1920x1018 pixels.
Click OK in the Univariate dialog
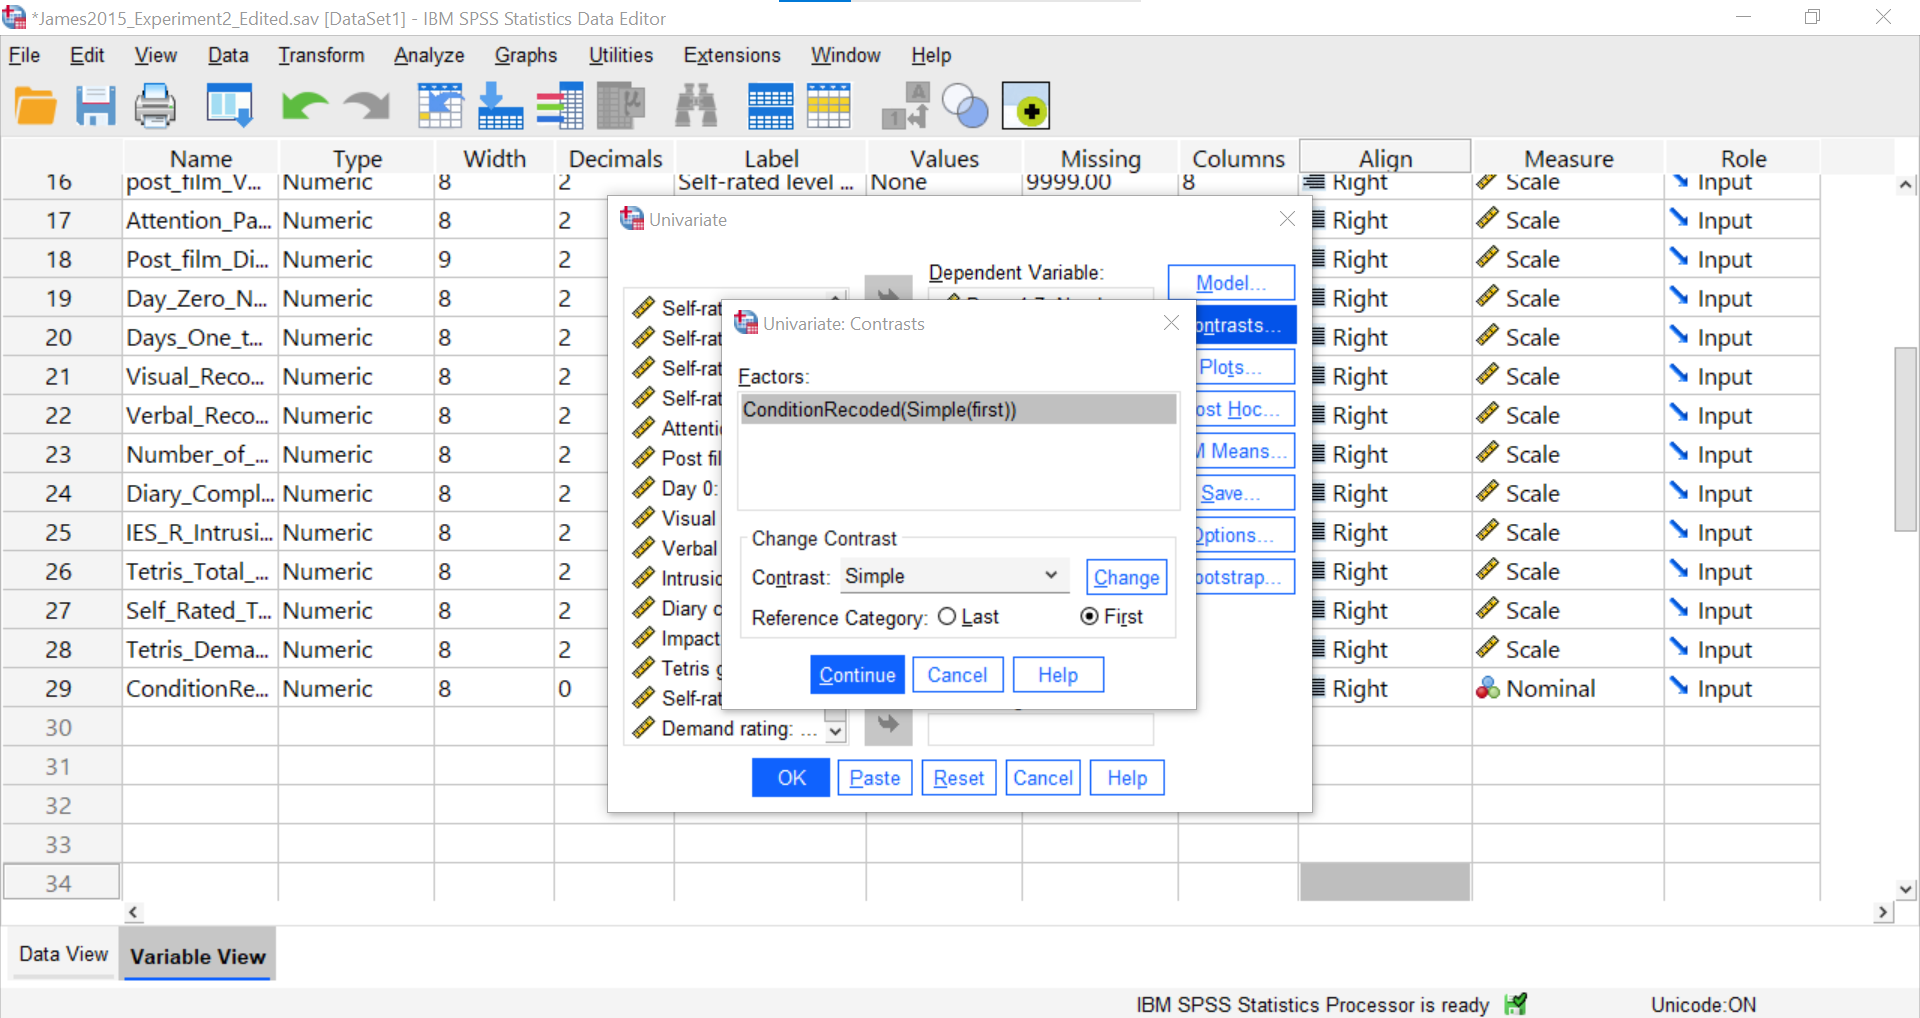pos(791,778)
